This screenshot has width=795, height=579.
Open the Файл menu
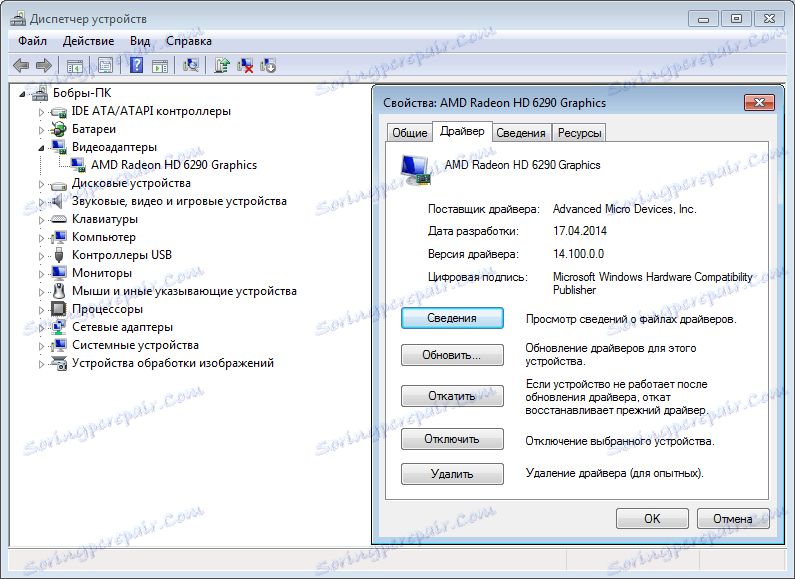(32, 41)
